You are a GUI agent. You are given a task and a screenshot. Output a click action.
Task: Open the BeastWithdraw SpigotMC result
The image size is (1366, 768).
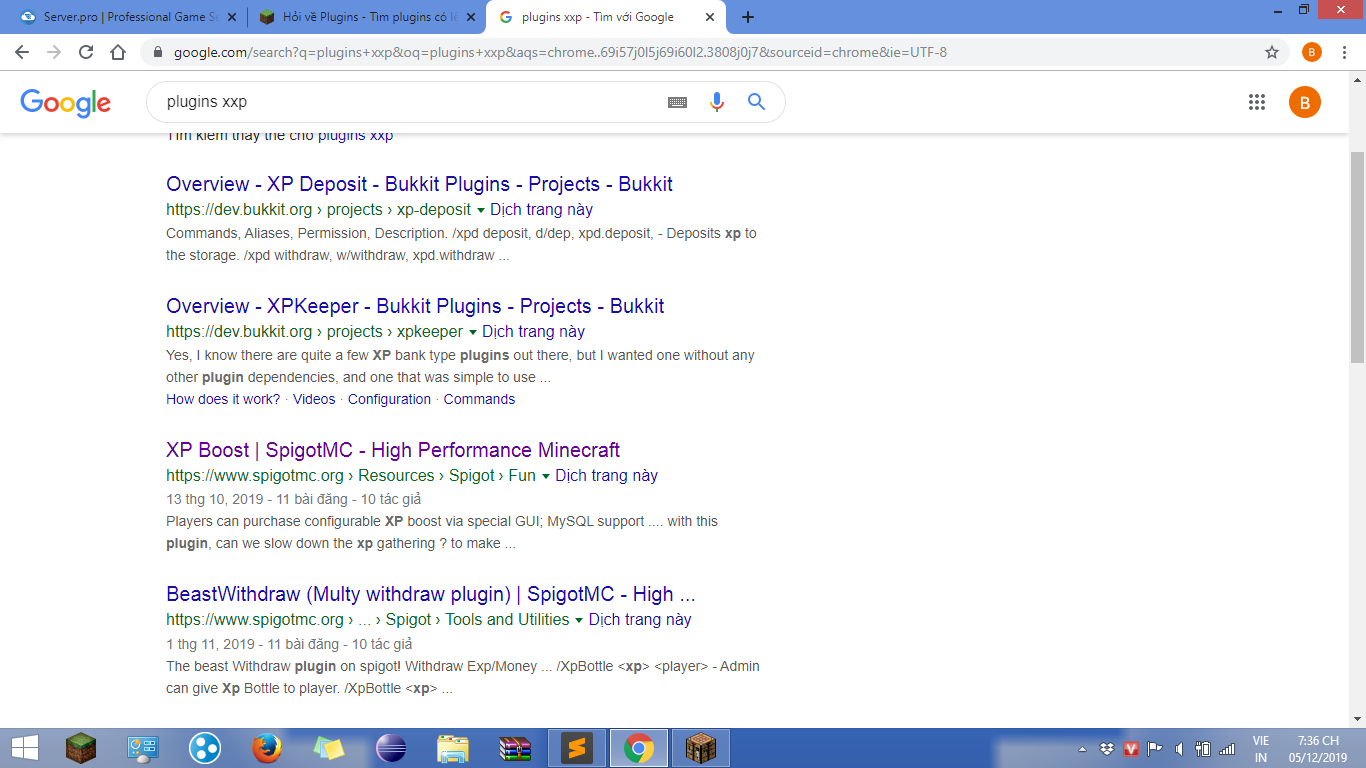(x=430, y=594)
